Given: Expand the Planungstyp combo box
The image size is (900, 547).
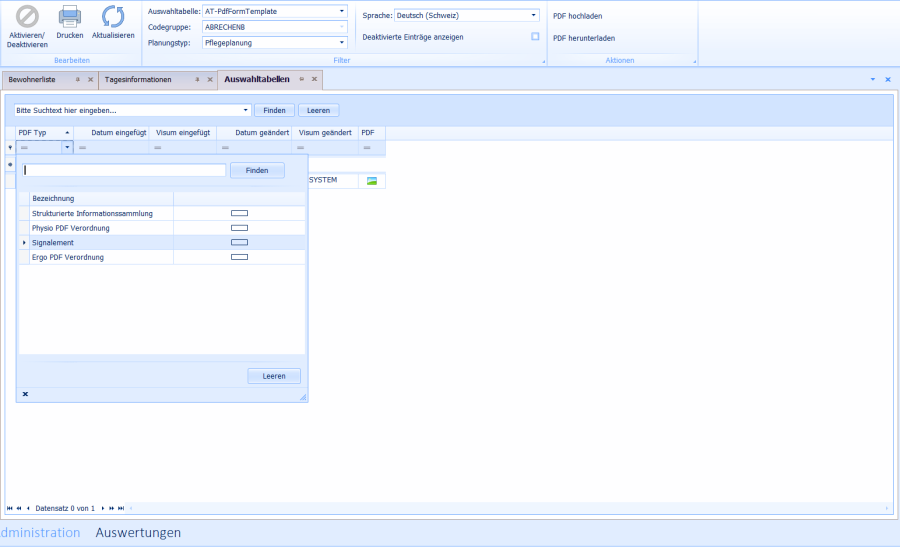Looking at the screenshot, I should coord(342,43).
